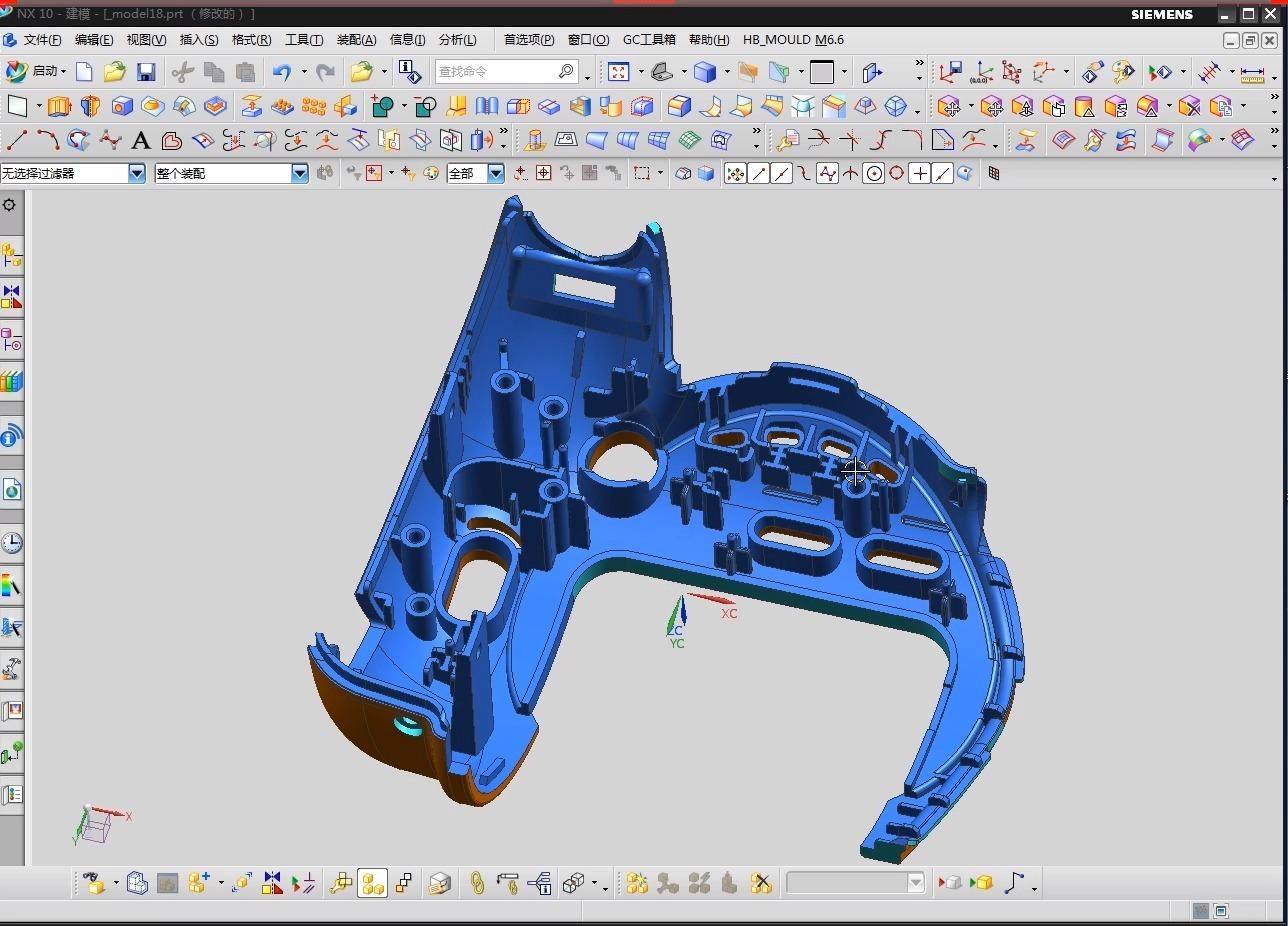
Task: Open the 分析(L) menu
Action: [x=457, y=40]
